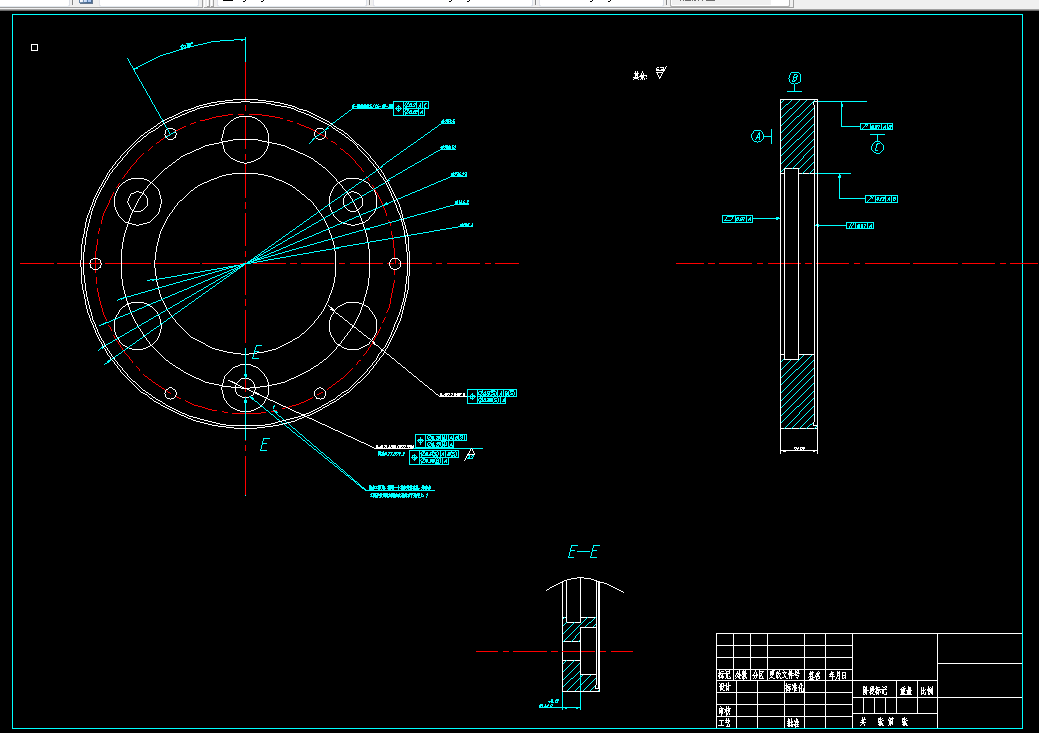Pick small hole on left horizontal centerline
Viewport: 1039px width, 733px height.
pyautogui.click(x=95, y=264)
